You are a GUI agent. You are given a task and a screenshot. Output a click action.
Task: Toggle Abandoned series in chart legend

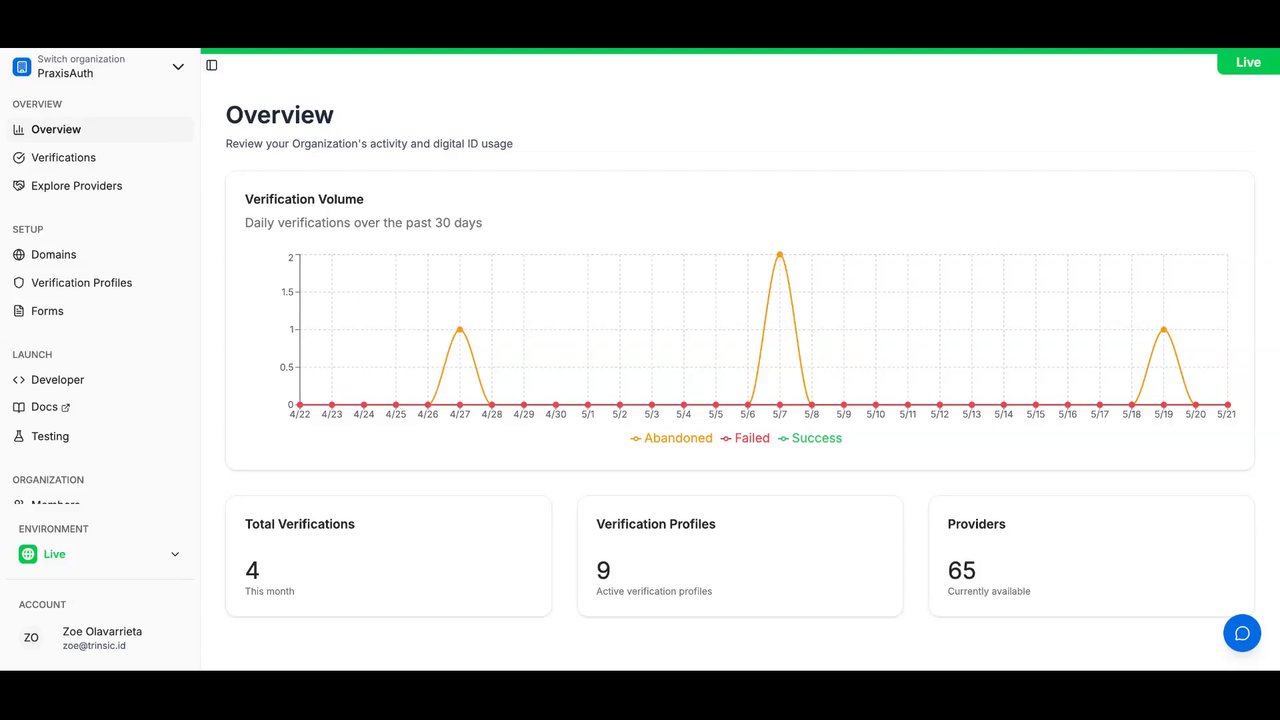[671, 438]
